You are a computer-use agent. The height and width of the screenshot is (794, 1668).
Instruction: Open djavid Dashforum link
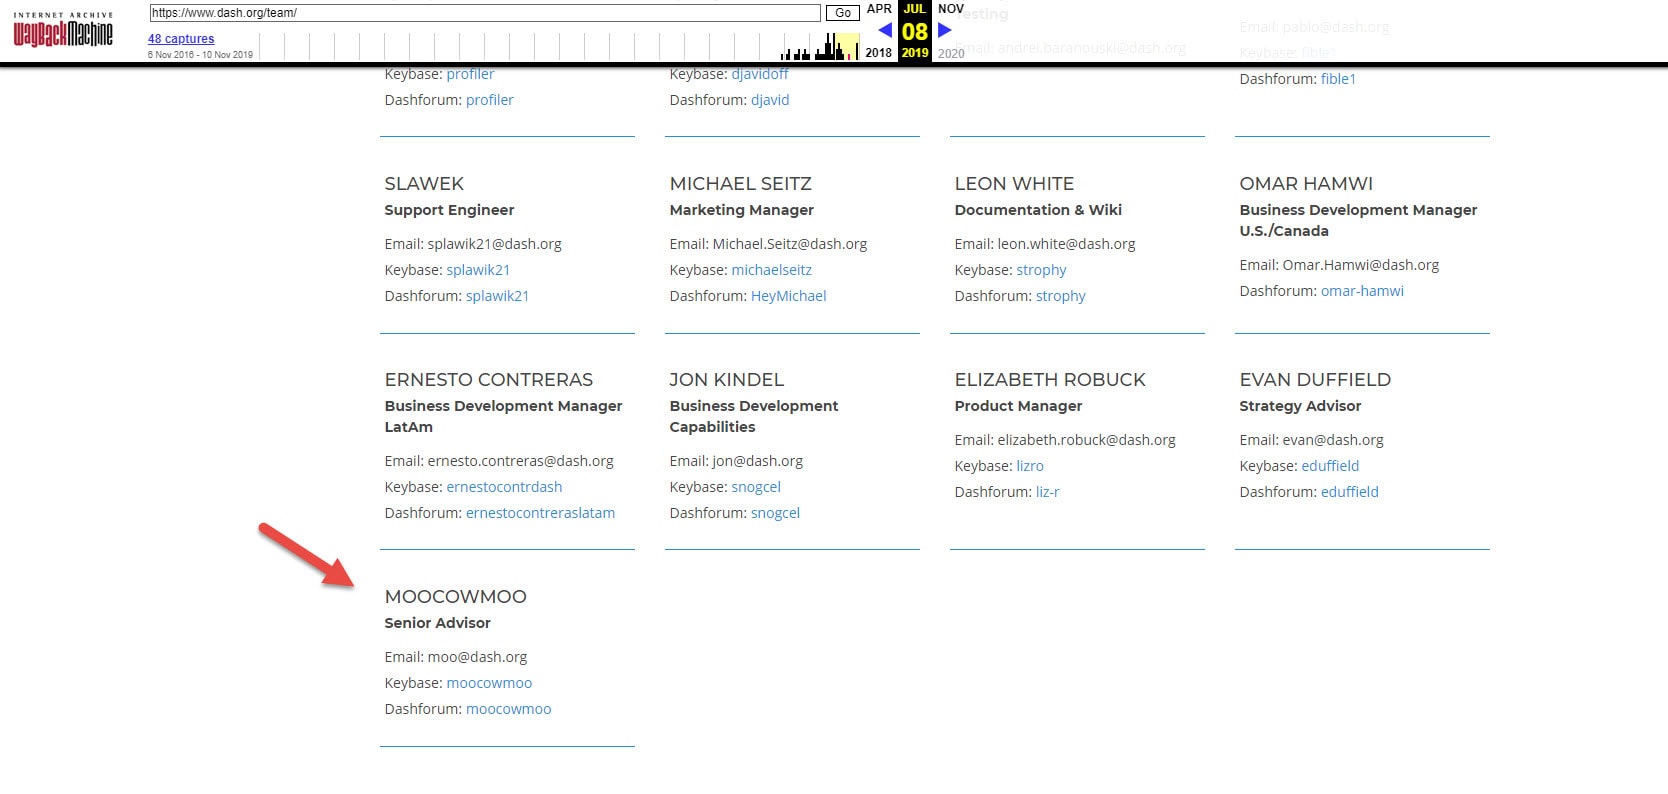pos(770,100)
